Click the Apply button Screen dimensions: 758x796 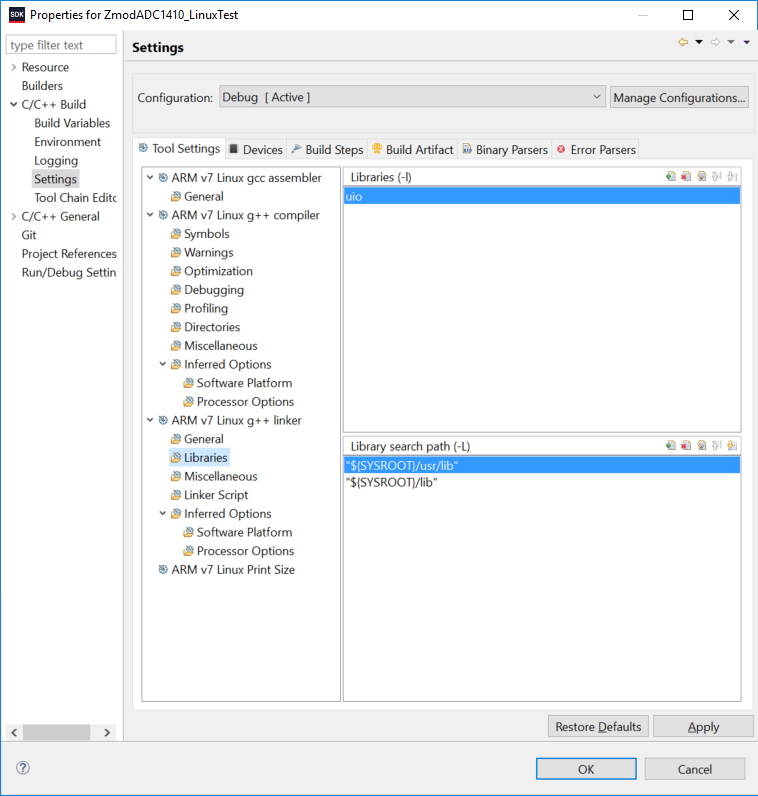703,726
